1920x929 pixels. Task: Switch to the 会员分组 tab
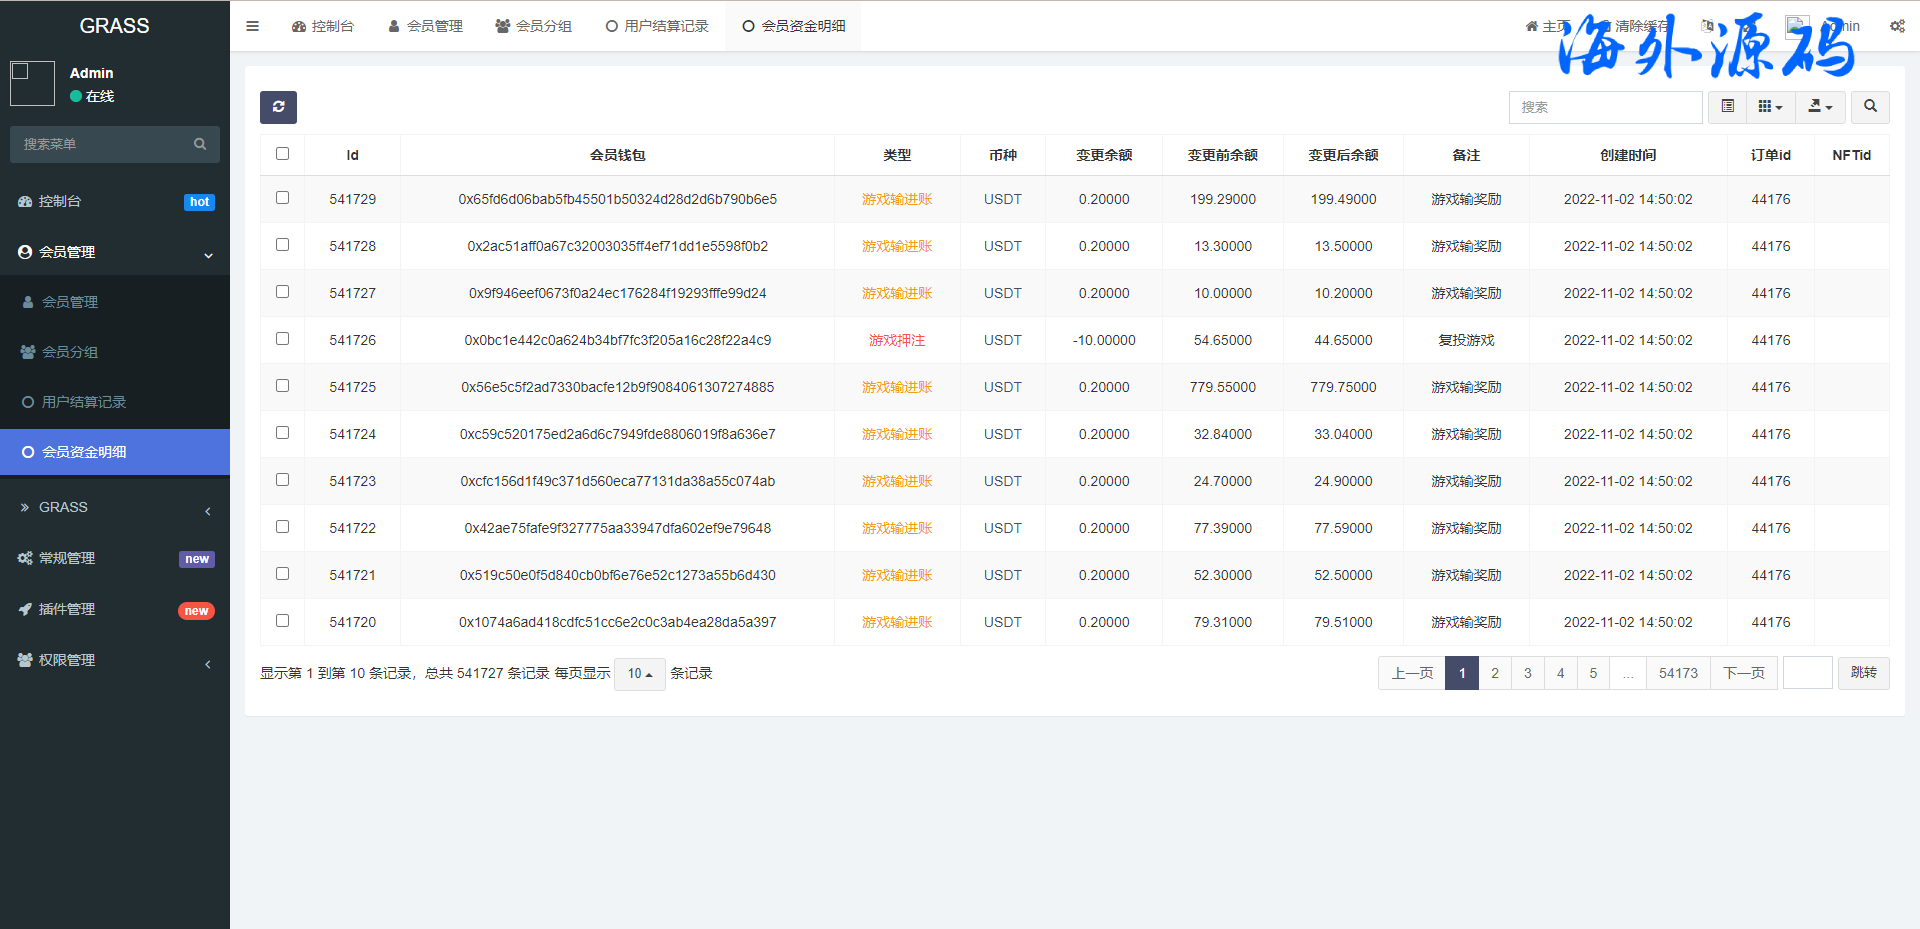pyautogui.click(x=534, y=26)
